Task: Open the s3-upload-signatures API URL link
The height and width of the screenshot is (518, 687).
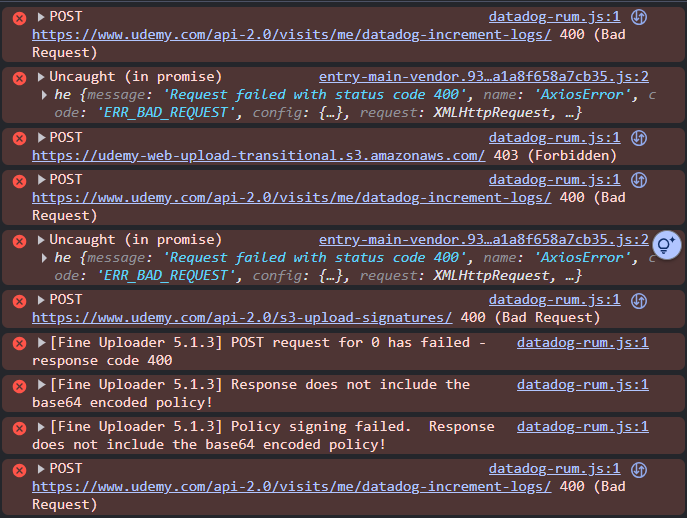Action: 242,318
